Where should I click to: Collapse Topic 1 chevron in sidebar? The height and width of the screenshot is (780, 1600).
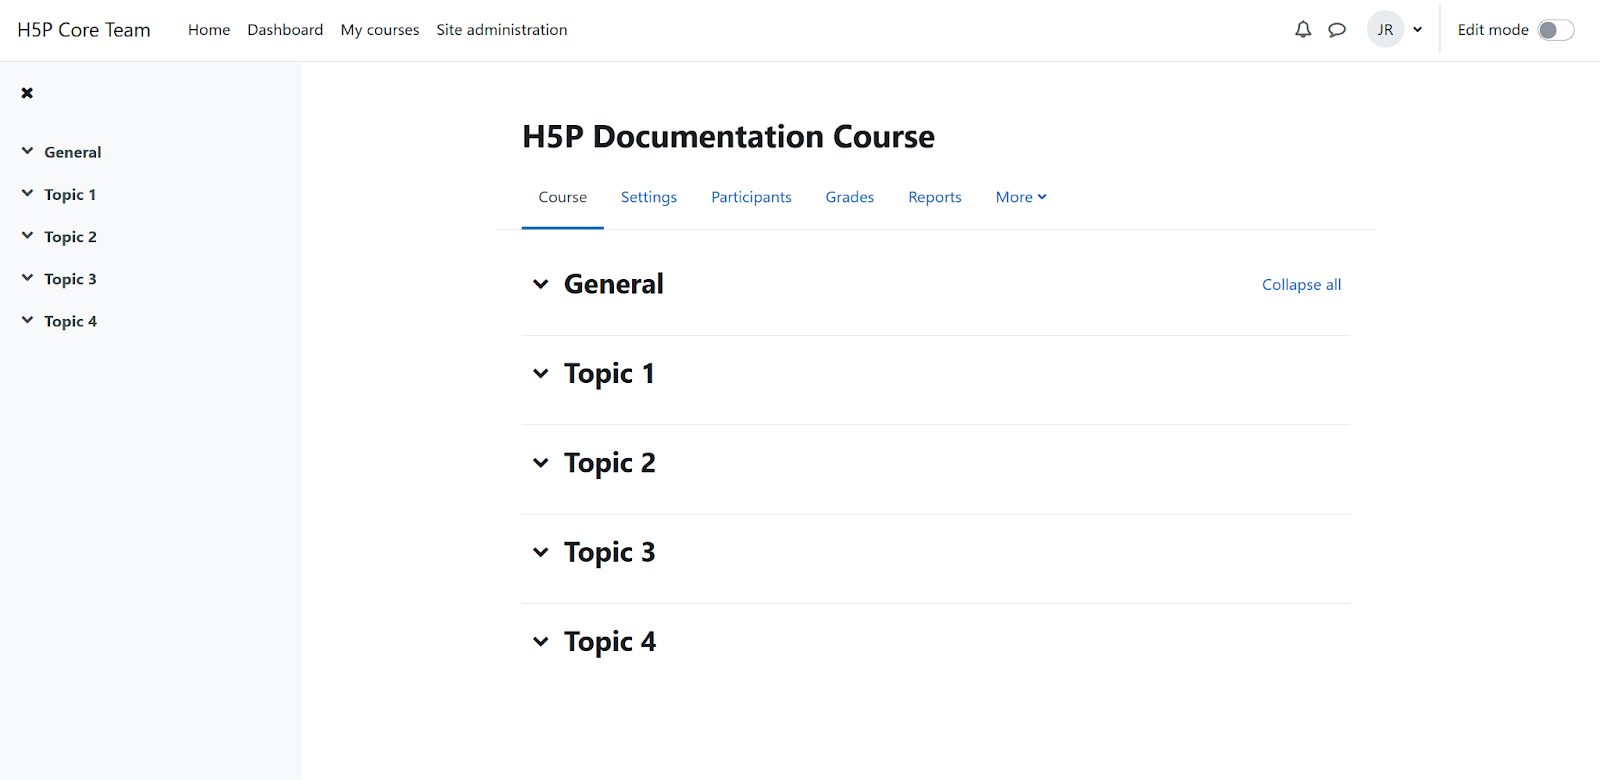tap(27, 194)
